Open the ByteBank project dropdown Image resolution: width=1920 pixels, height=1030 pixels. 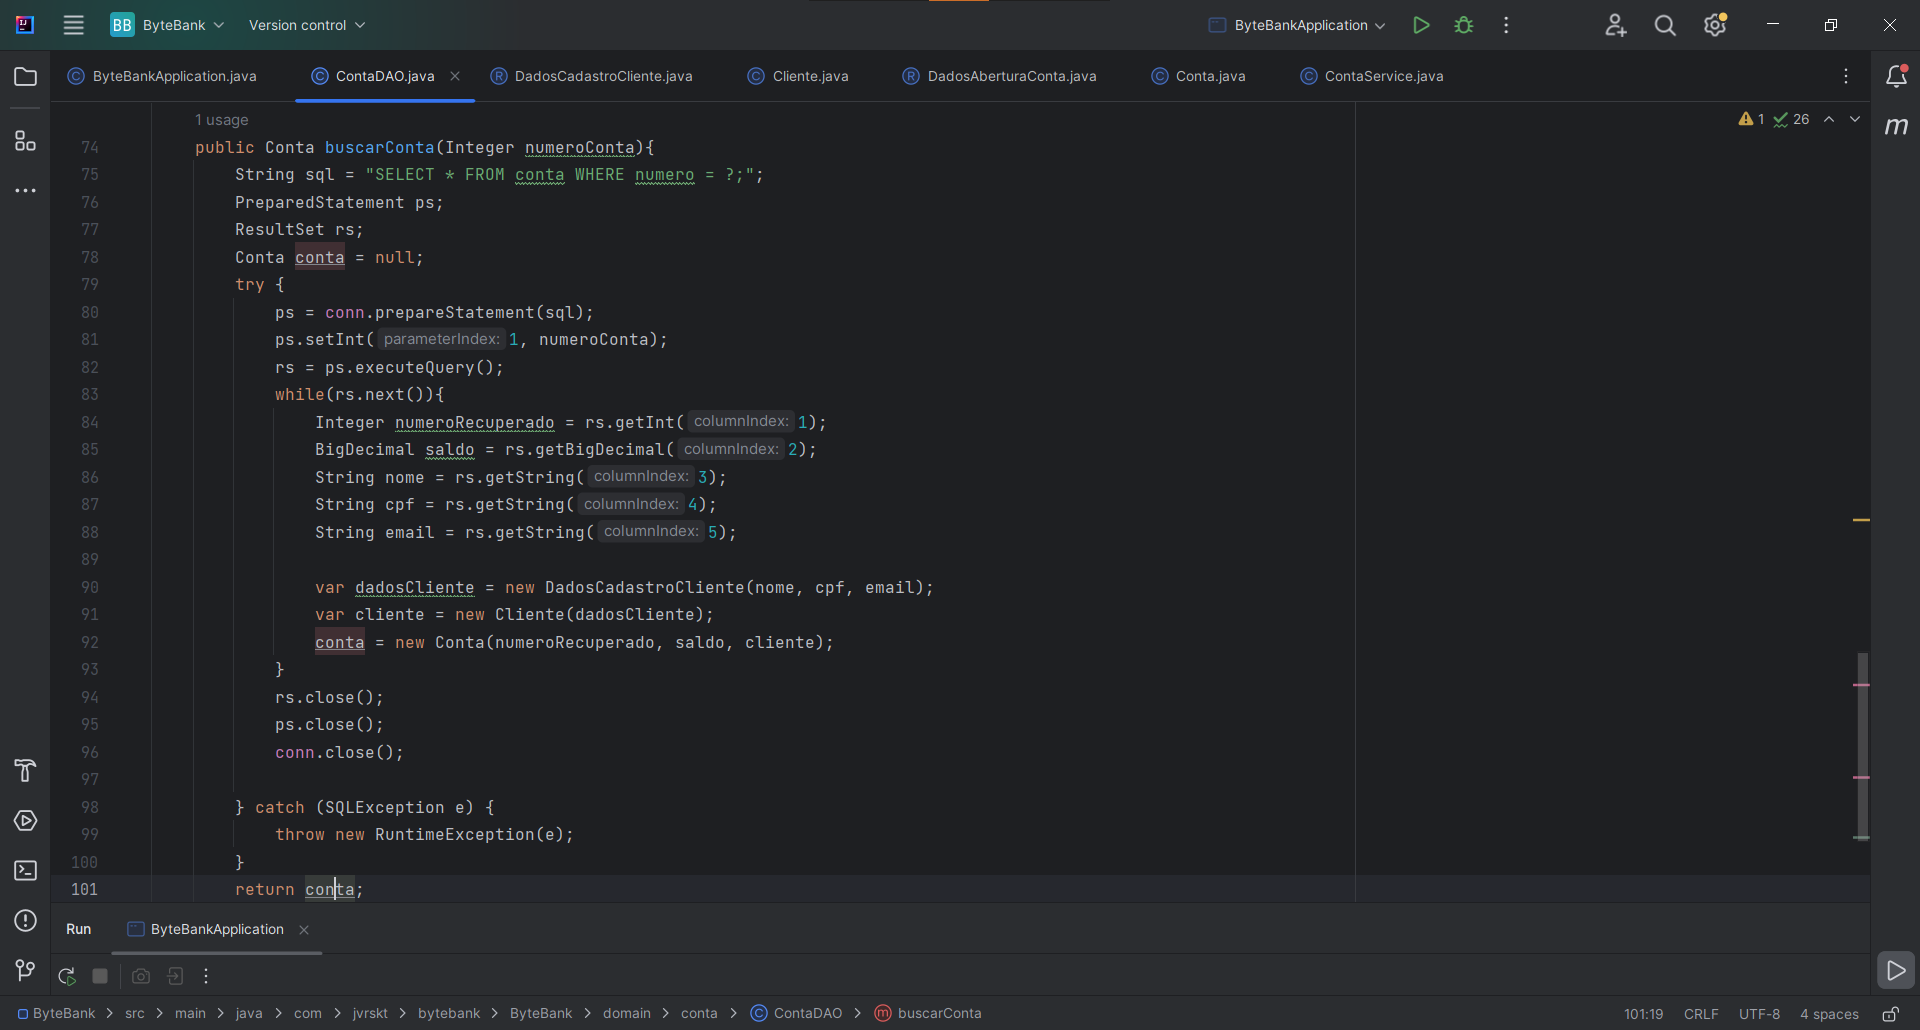point(167,25)
